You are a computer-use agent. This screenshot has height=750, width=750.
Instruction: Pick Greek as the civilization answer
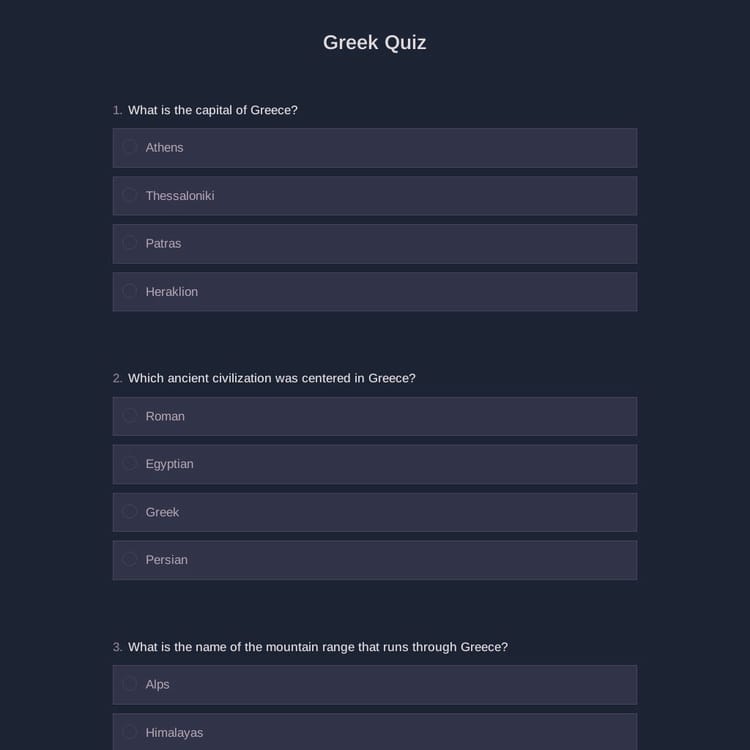tap(130, 511)
